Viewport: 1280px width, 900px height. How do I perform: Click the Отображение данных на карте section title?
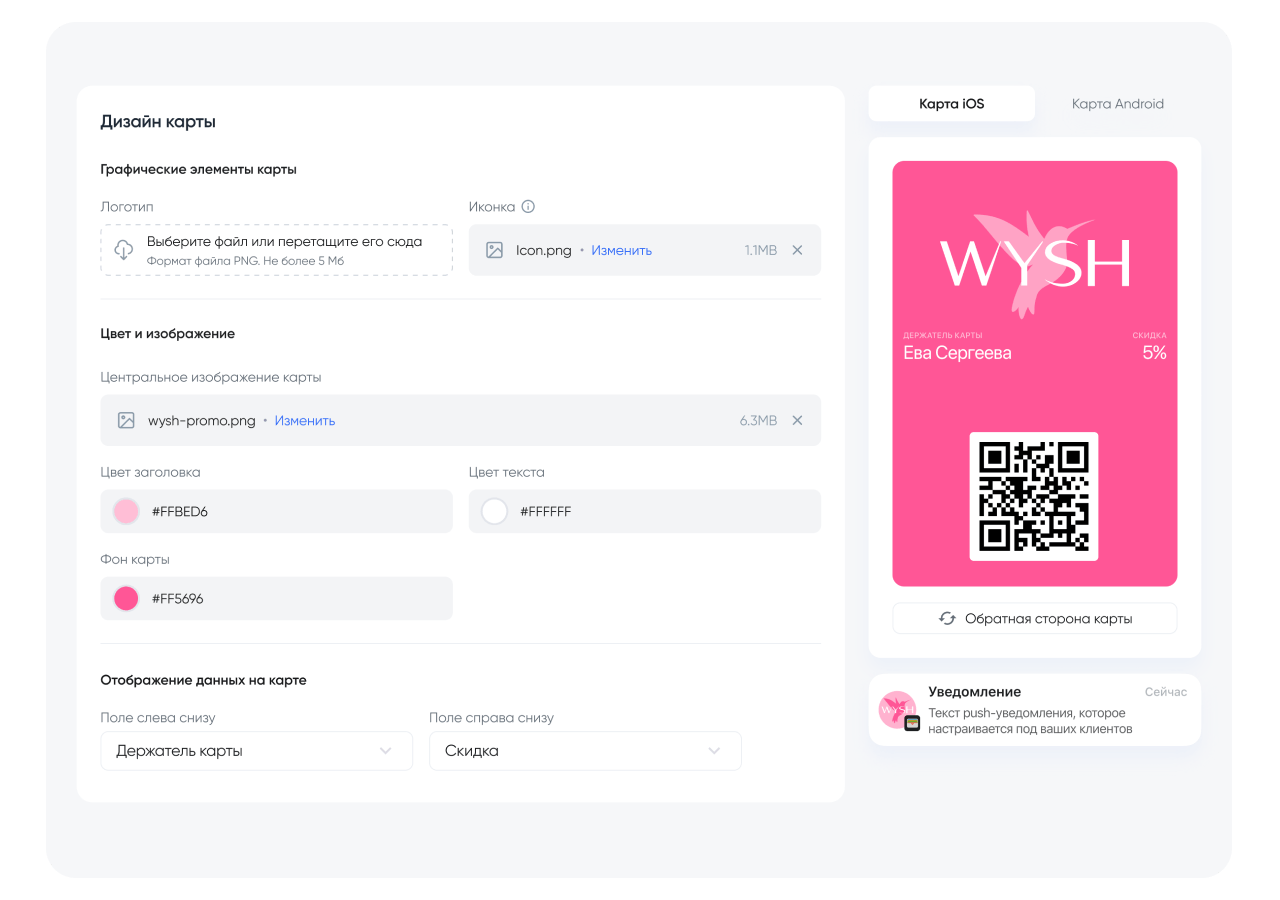[204, 680]
